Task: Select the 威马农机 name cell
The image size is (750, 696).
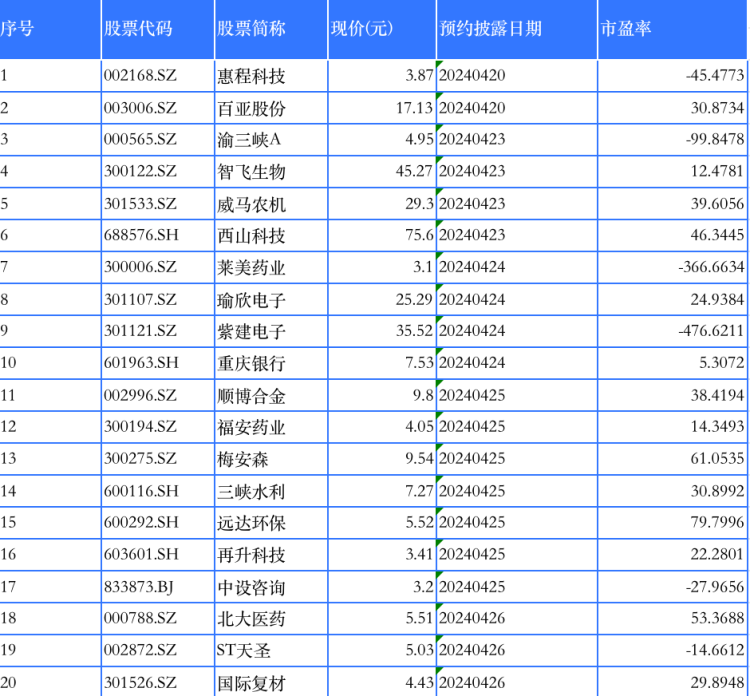Action: pos(271,204)
